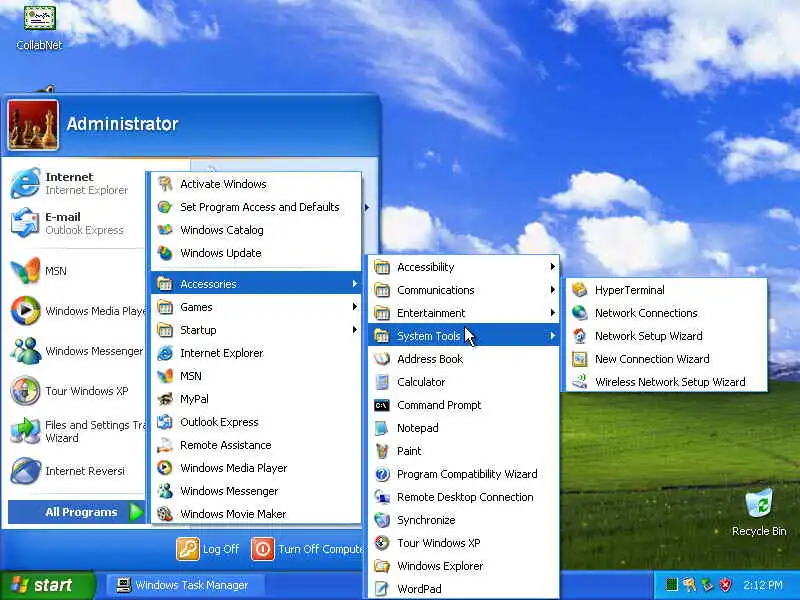Expand System Tools submenu arrow
This screenshot has width=800, height=600.
pyautogui.click(x=553, y=336)
